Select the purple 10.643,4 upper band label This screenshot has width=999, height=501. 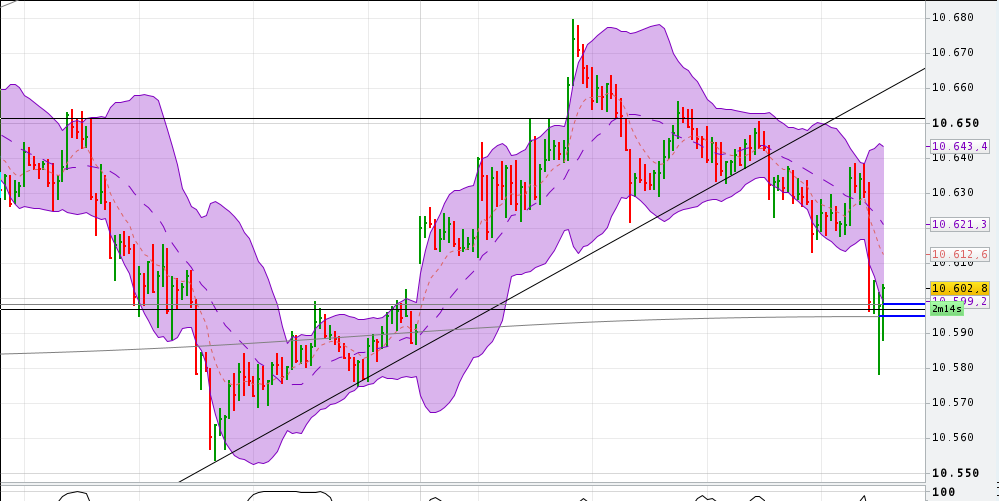(x=960, y=147)
